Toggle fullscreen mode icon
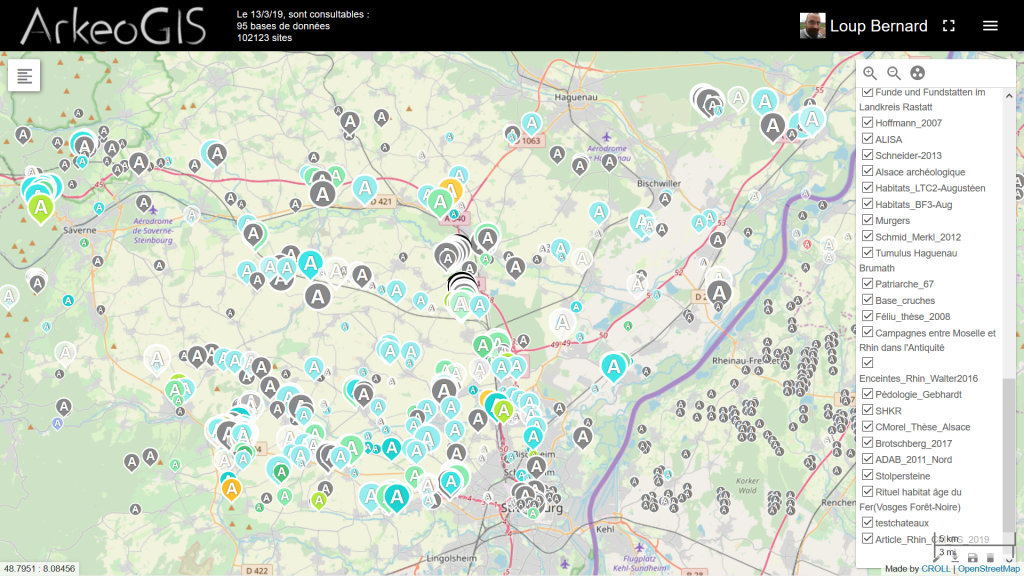1024x576 pixels. tap(949, 25)
